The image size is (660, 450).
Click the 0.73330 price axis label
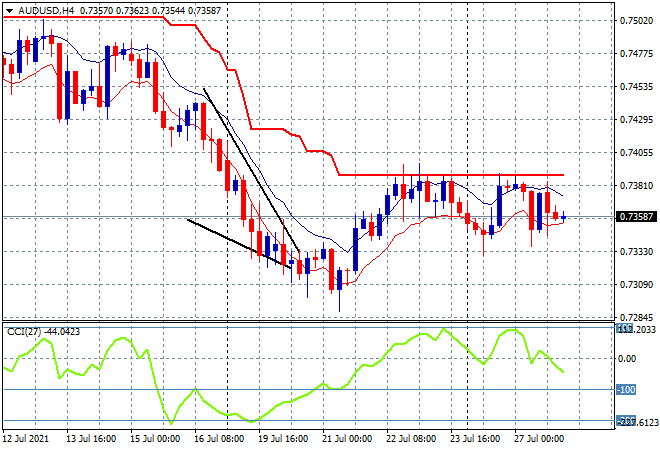tap(636, 252)
